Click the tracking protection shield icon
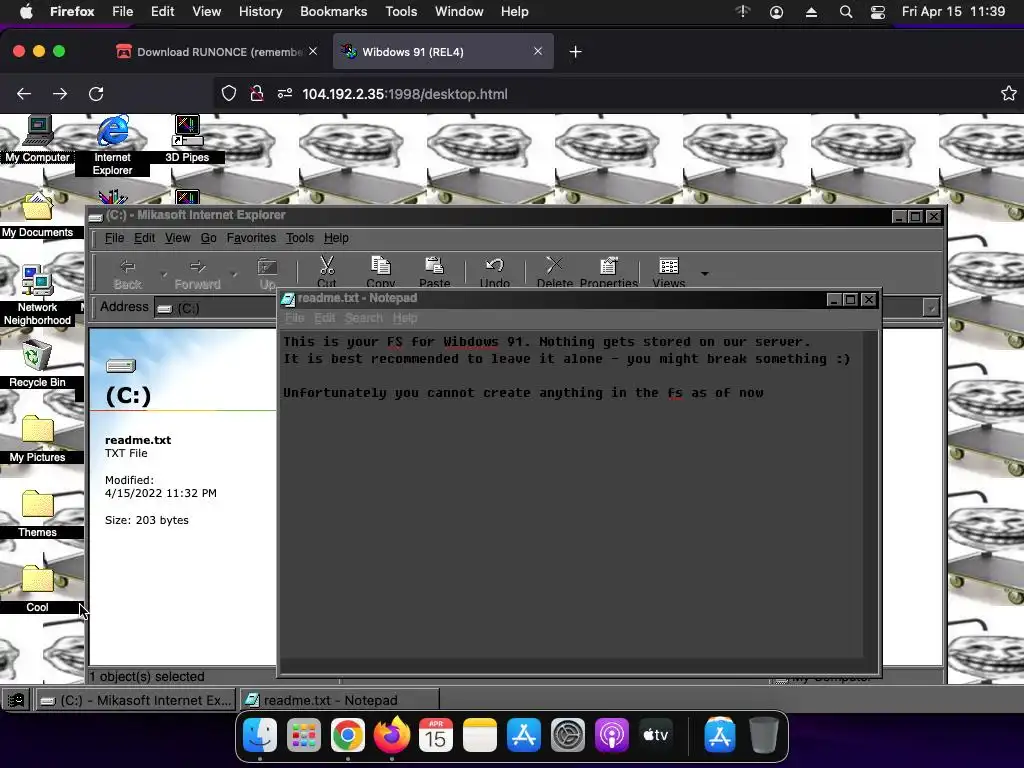The width and height of the screenshot is (1024, 768). pos(229,94)
